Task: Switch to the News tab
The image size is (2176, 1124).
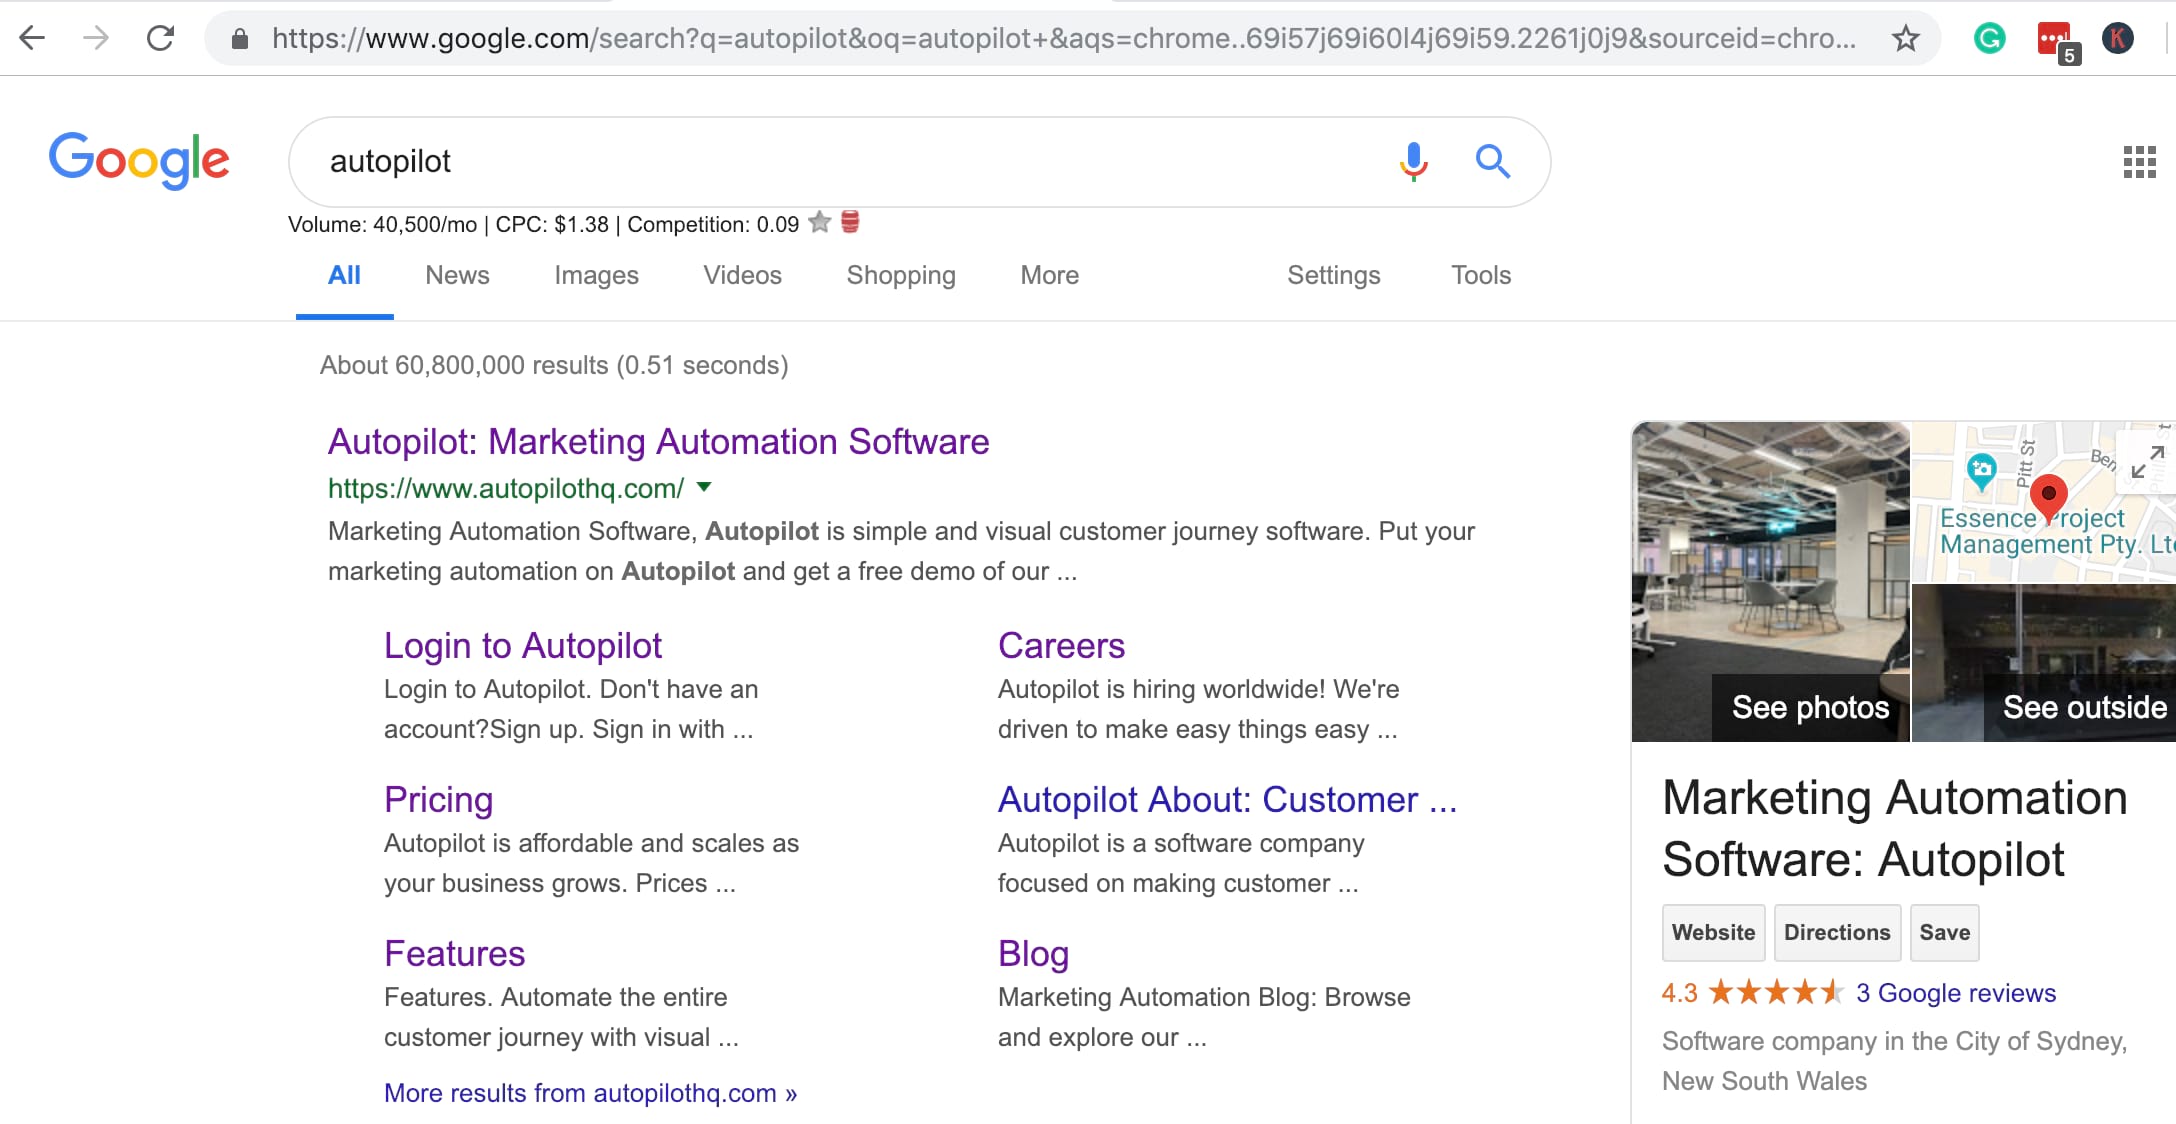Action: [x=457, y=275]
